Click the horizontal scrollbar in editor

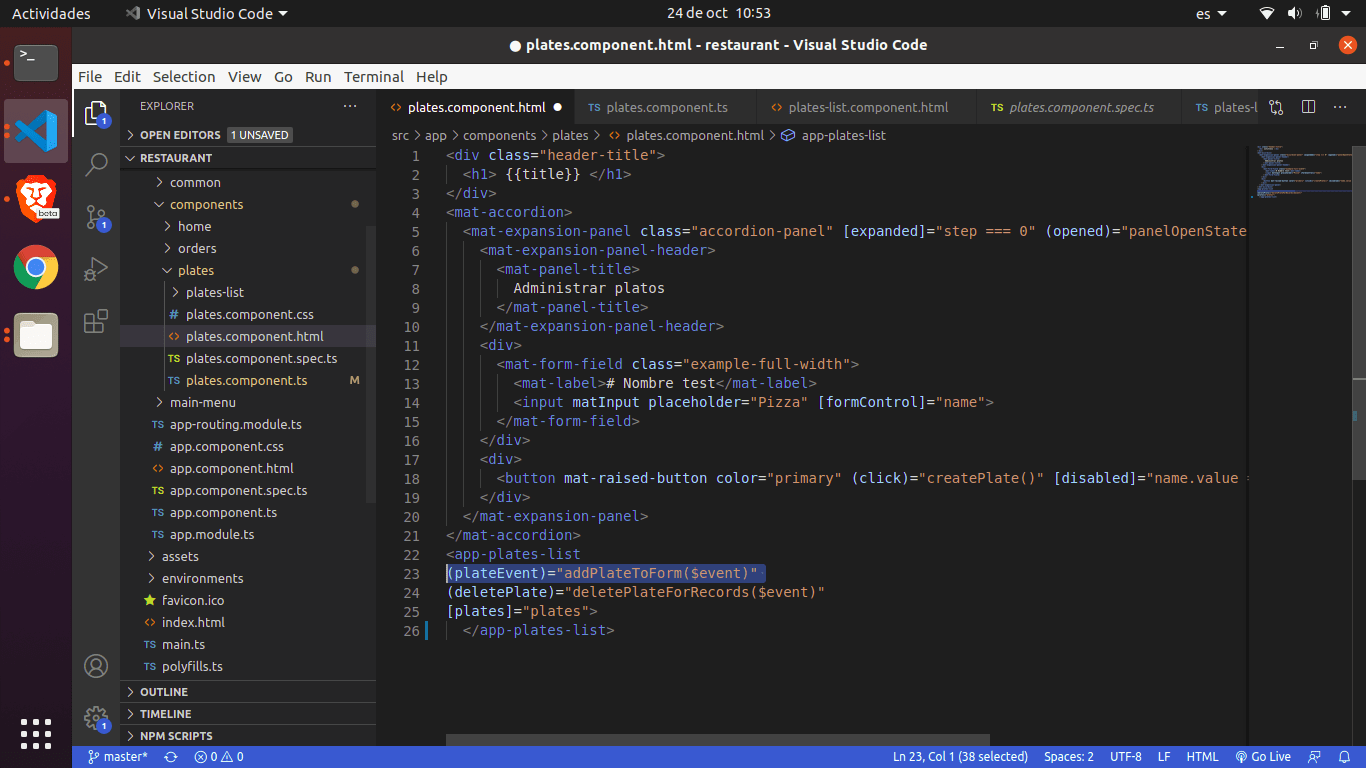717,740
